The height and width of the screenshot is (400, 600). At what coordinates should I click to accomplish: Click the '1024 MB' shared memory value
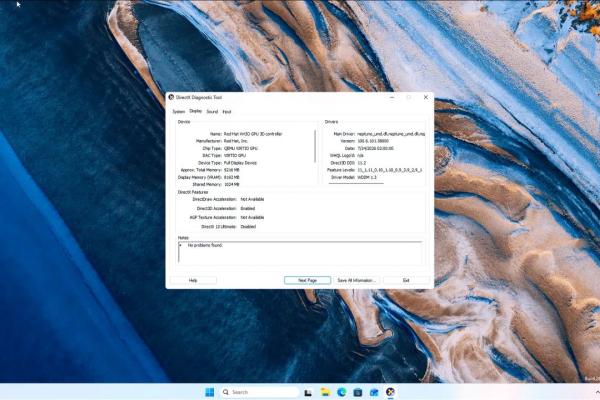[232, 184]
